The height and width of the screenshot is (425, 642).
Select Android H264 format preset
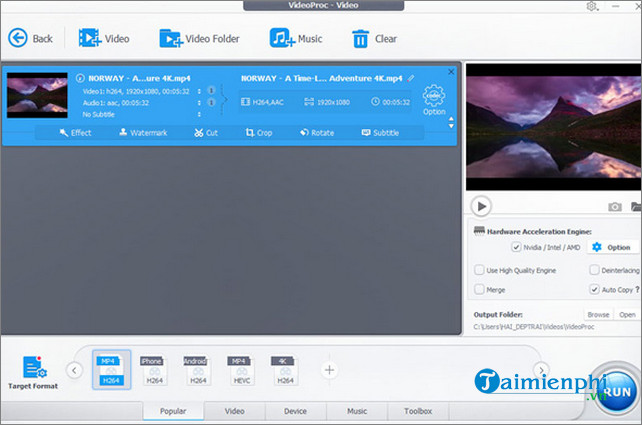click(196, 370)
